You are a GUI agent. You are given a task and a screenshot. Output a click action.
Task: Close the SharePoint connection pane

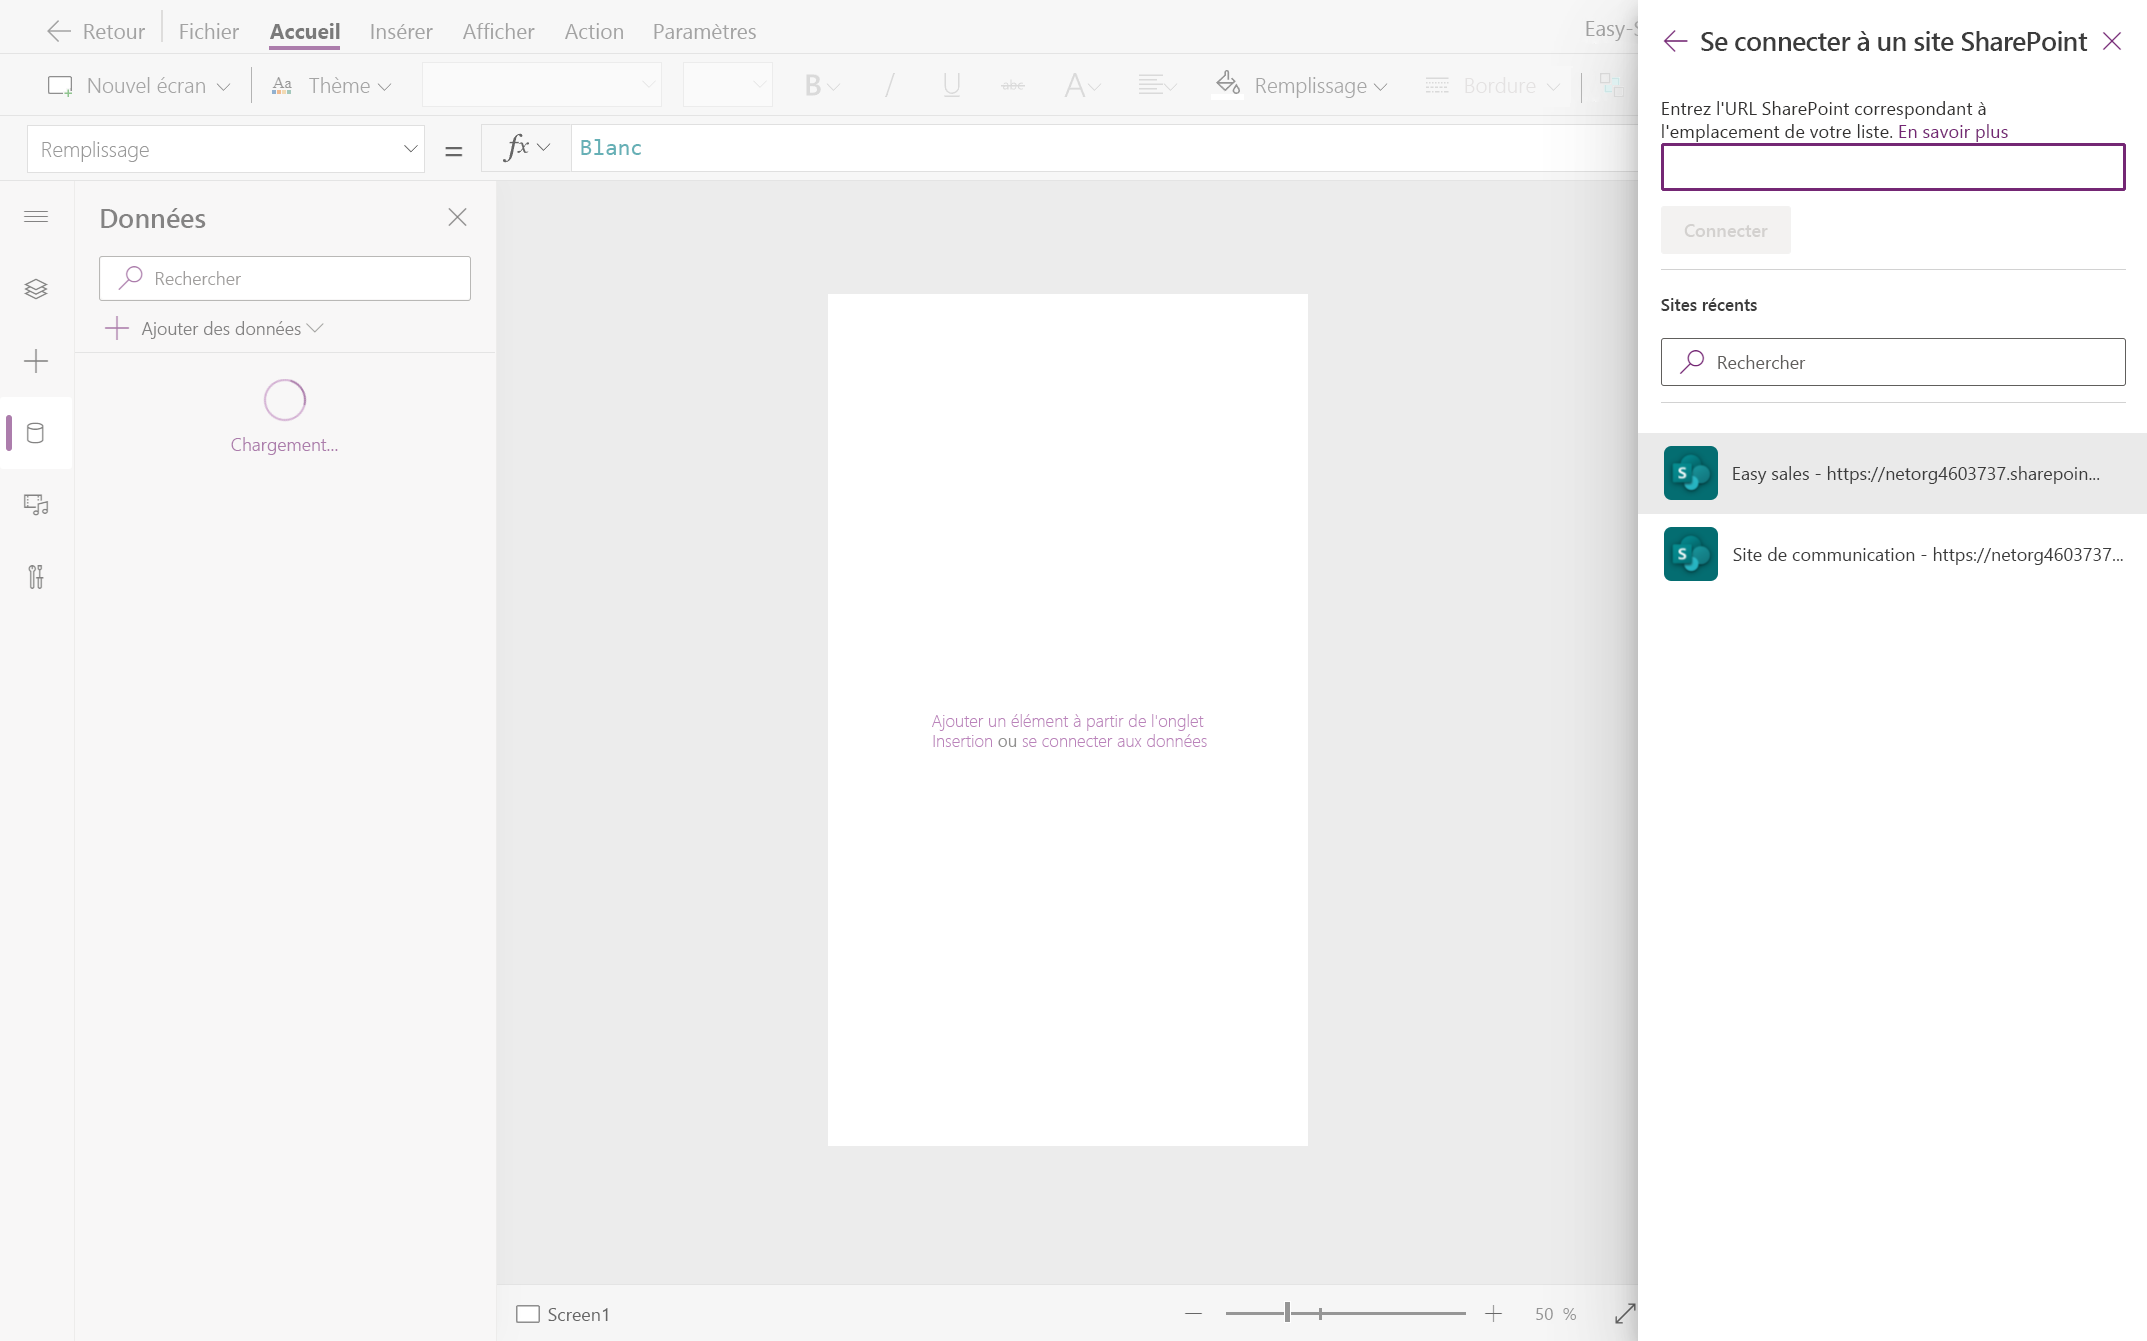point(2112,41)
